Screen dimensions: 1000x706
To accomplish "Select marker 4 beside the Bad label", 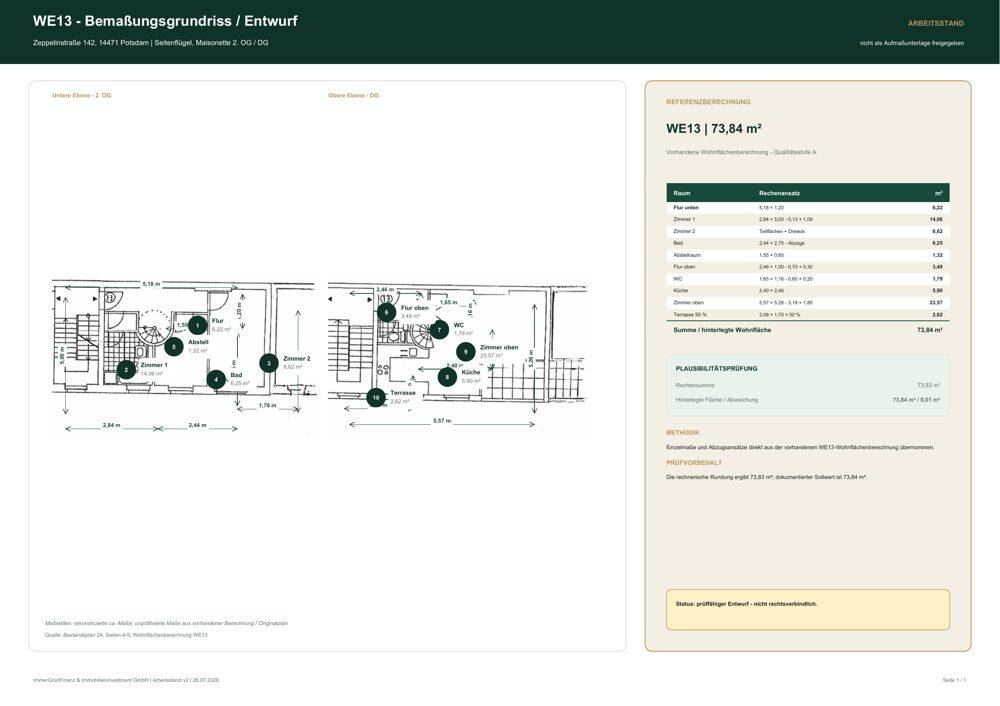I will click(216, 379).
